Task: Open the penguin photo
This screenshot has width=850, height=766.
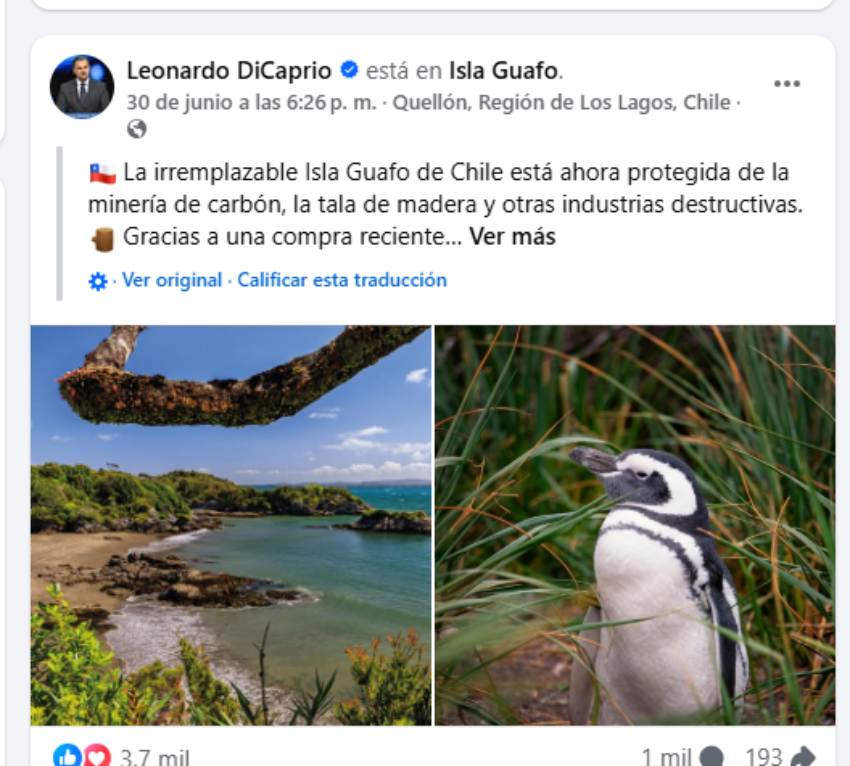Action: [x=635, y=525]
